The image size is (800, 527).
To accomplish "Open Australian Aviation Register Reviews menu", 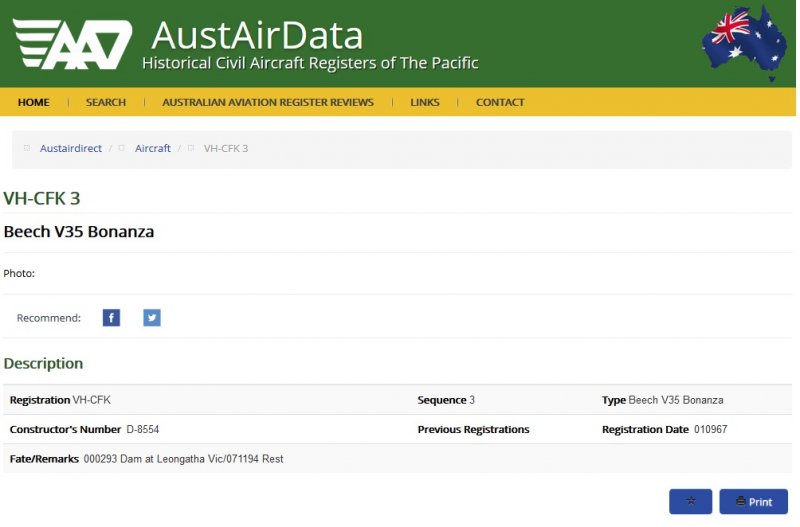I will [268, 102].
